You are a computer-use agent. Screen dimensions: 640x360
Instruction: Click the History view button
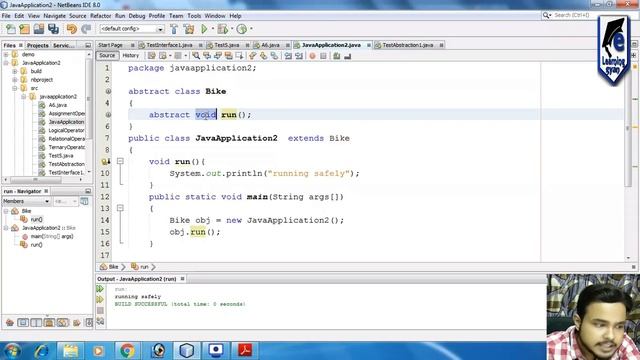131,56
